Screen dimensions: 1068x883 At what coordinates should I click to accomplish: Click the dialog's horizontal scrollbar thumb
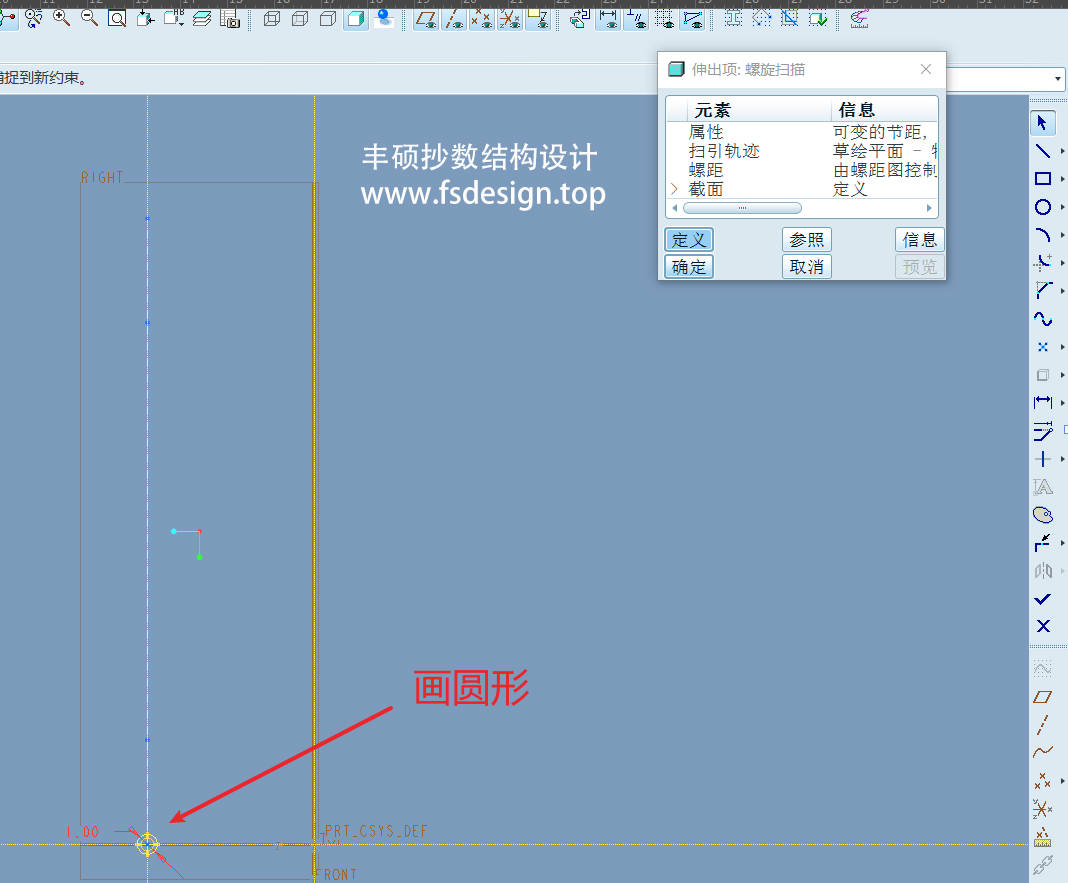(742, 208)
